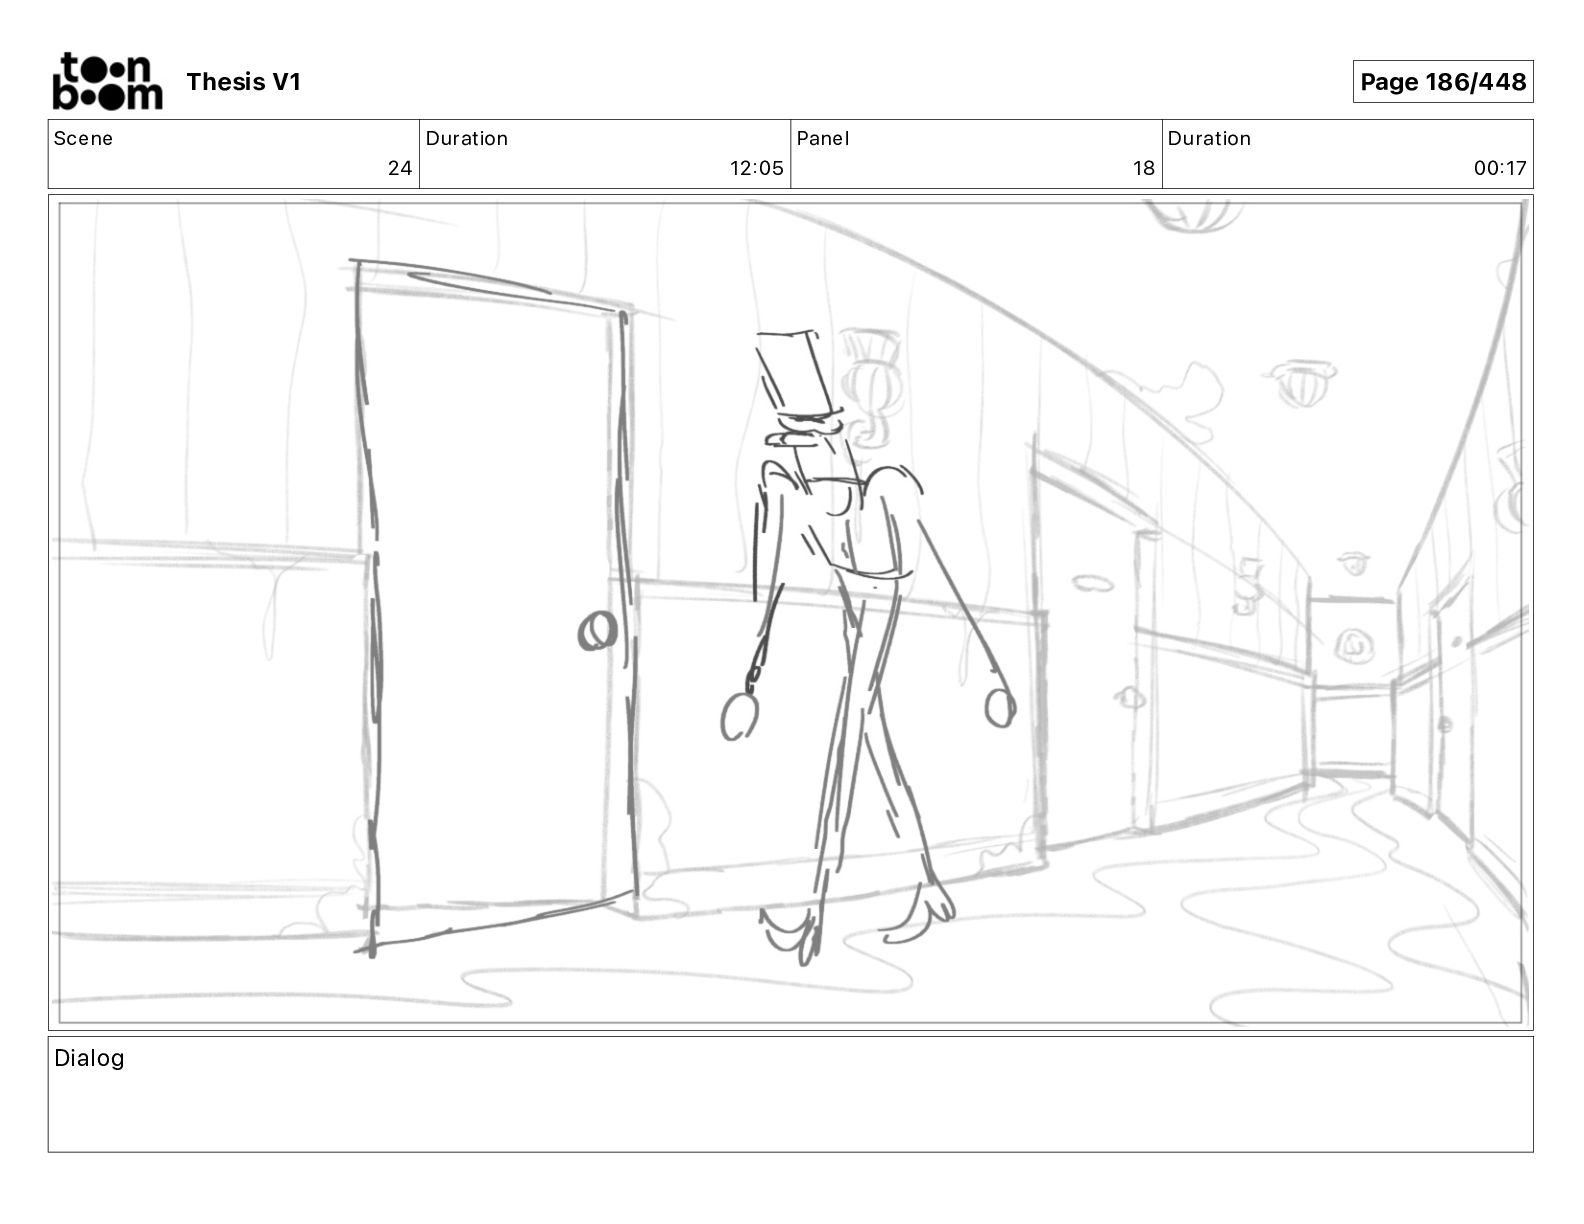
Task: Click the Toon Boom logo
Action: click(107, 81)
